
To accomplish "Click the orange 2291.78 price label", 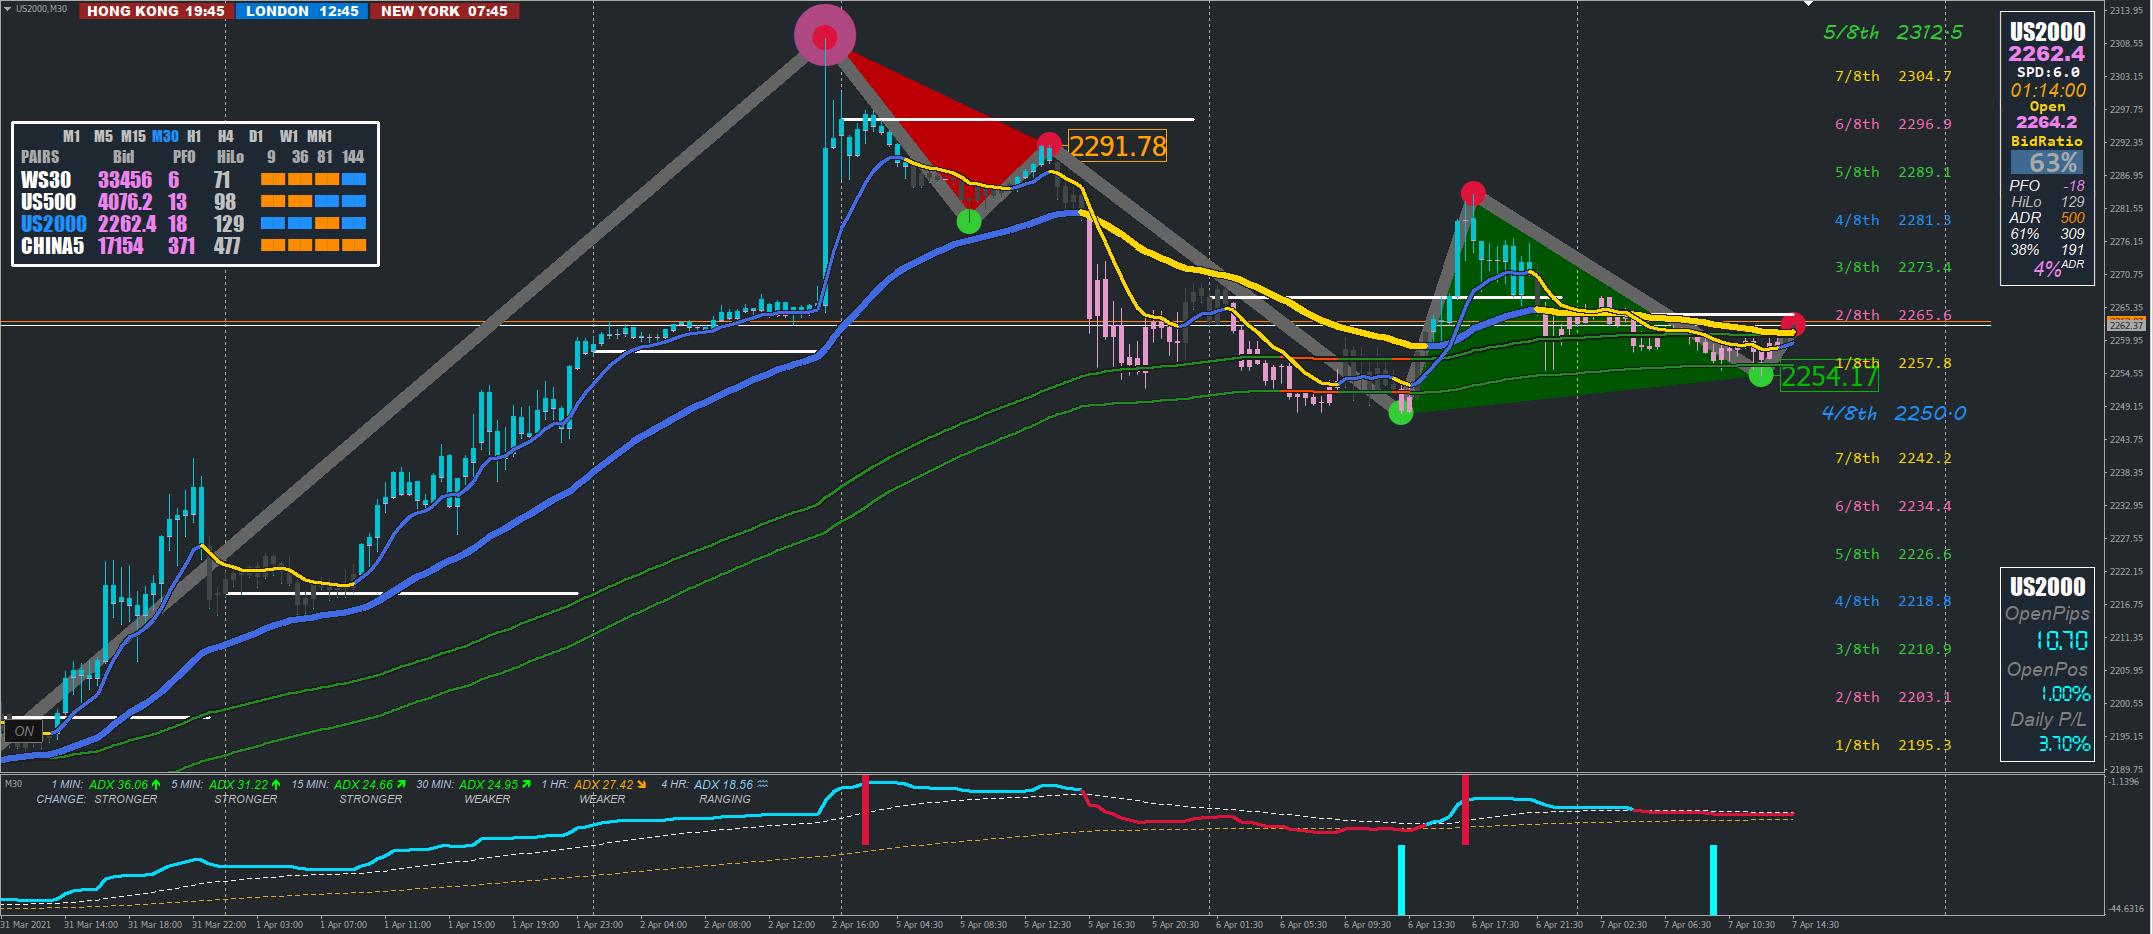I will point(1118,146).
